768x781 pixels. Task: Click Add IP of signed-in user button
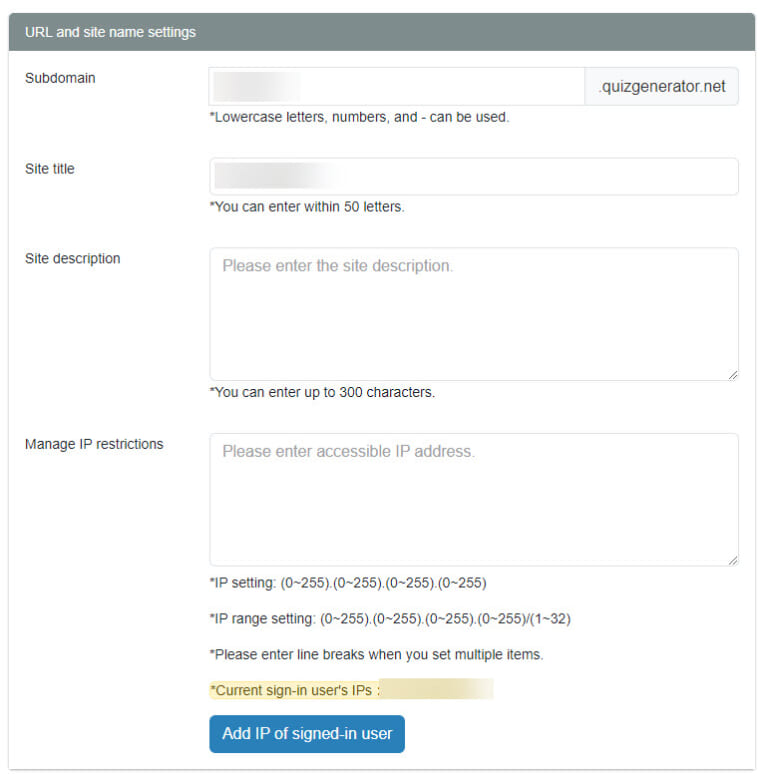(307, 734)
